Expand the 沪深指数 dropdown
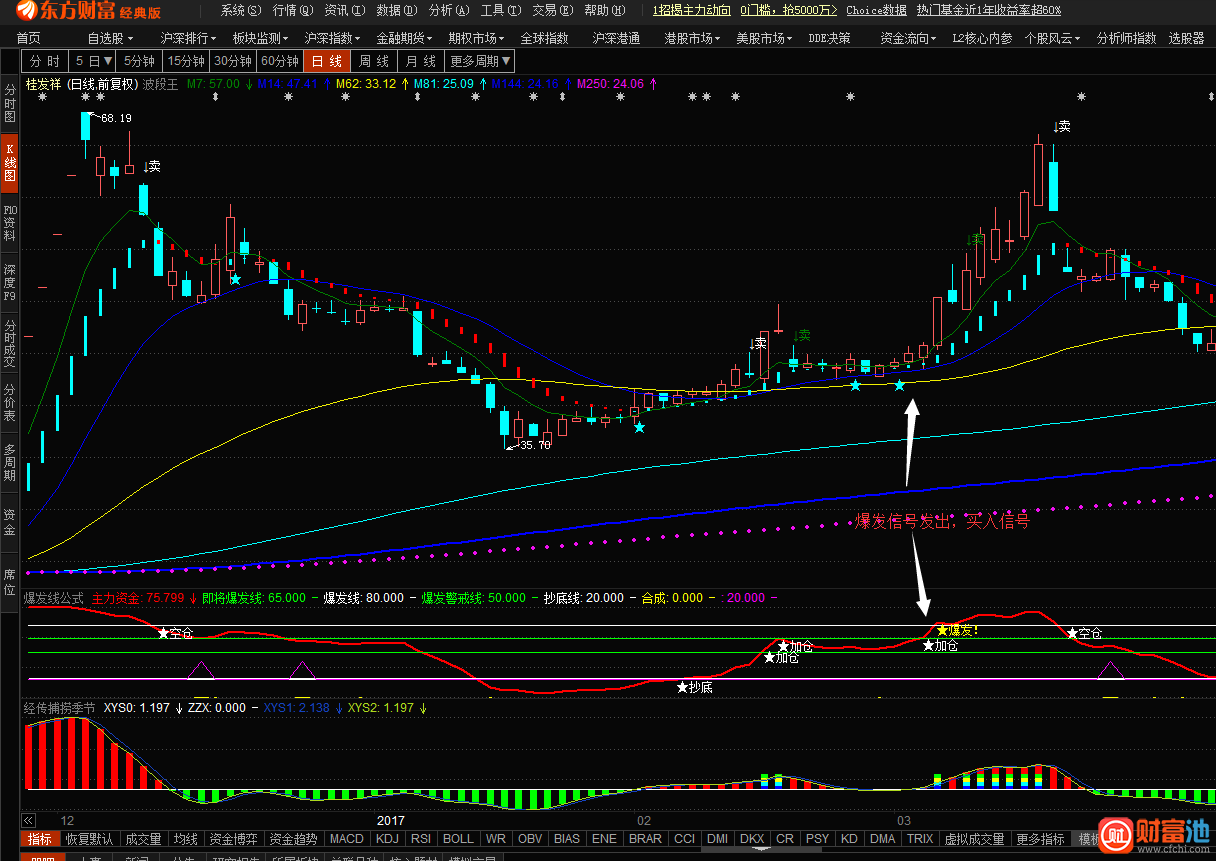Viewport: 1216px width, 861px height. coord(334,38)
